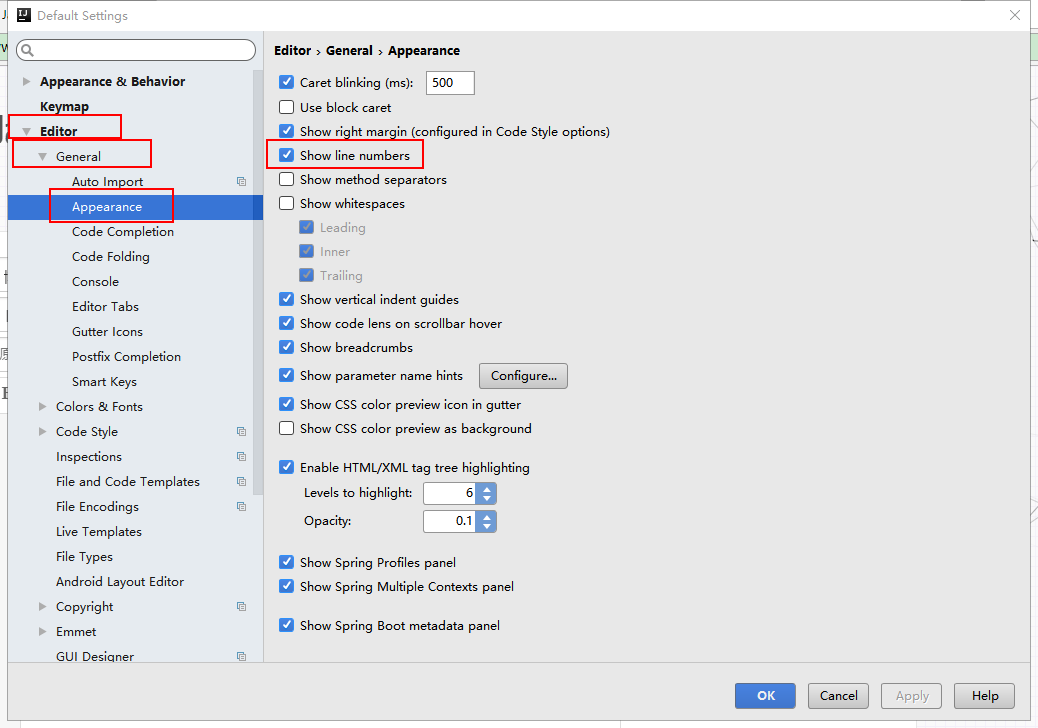Confirm settings with OK button
This screenshot has height=728, width=1038.
click(x=765, y=696)
